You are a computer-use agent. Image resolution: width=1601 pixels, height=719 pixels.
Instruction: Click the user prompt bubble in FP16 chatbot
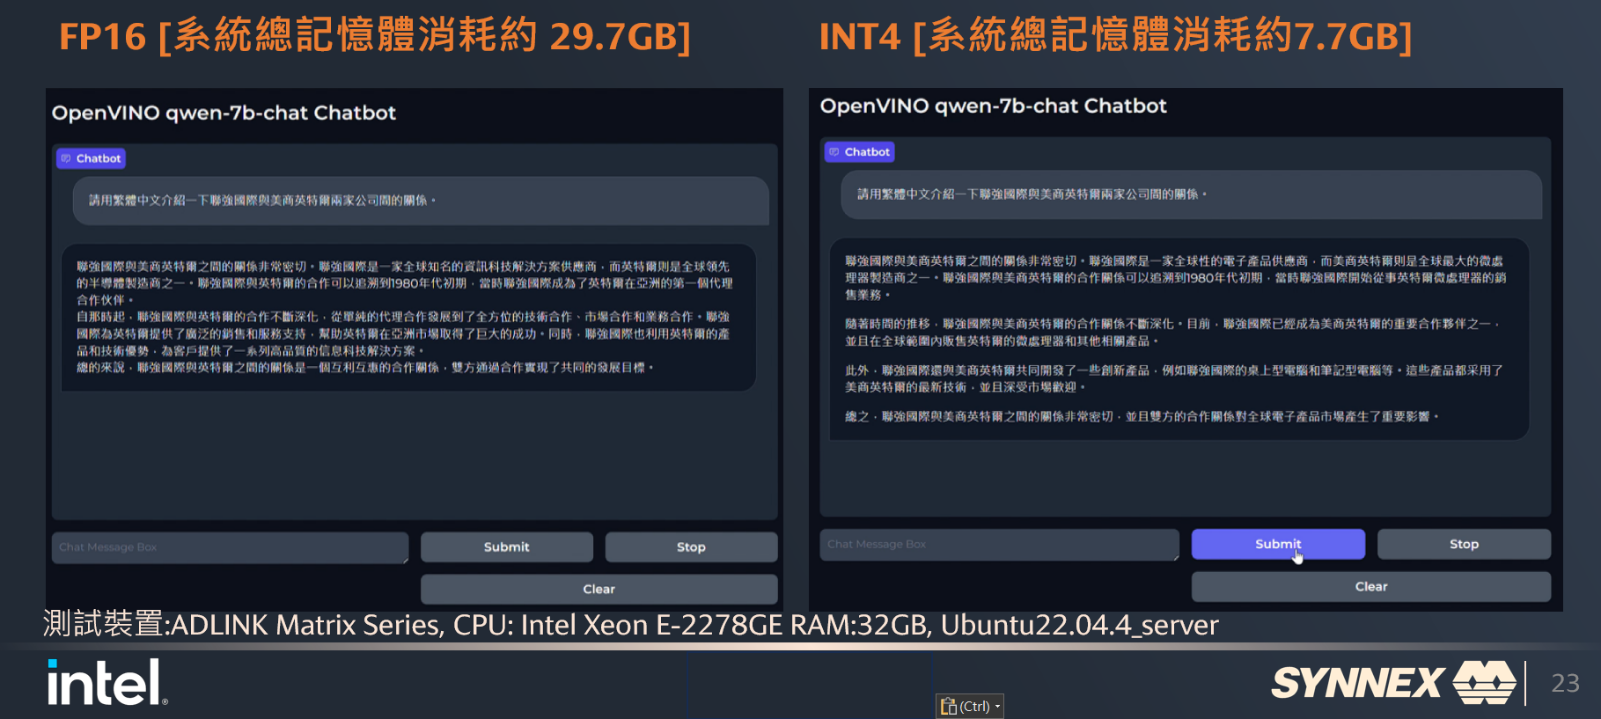[x=420, y=201]
